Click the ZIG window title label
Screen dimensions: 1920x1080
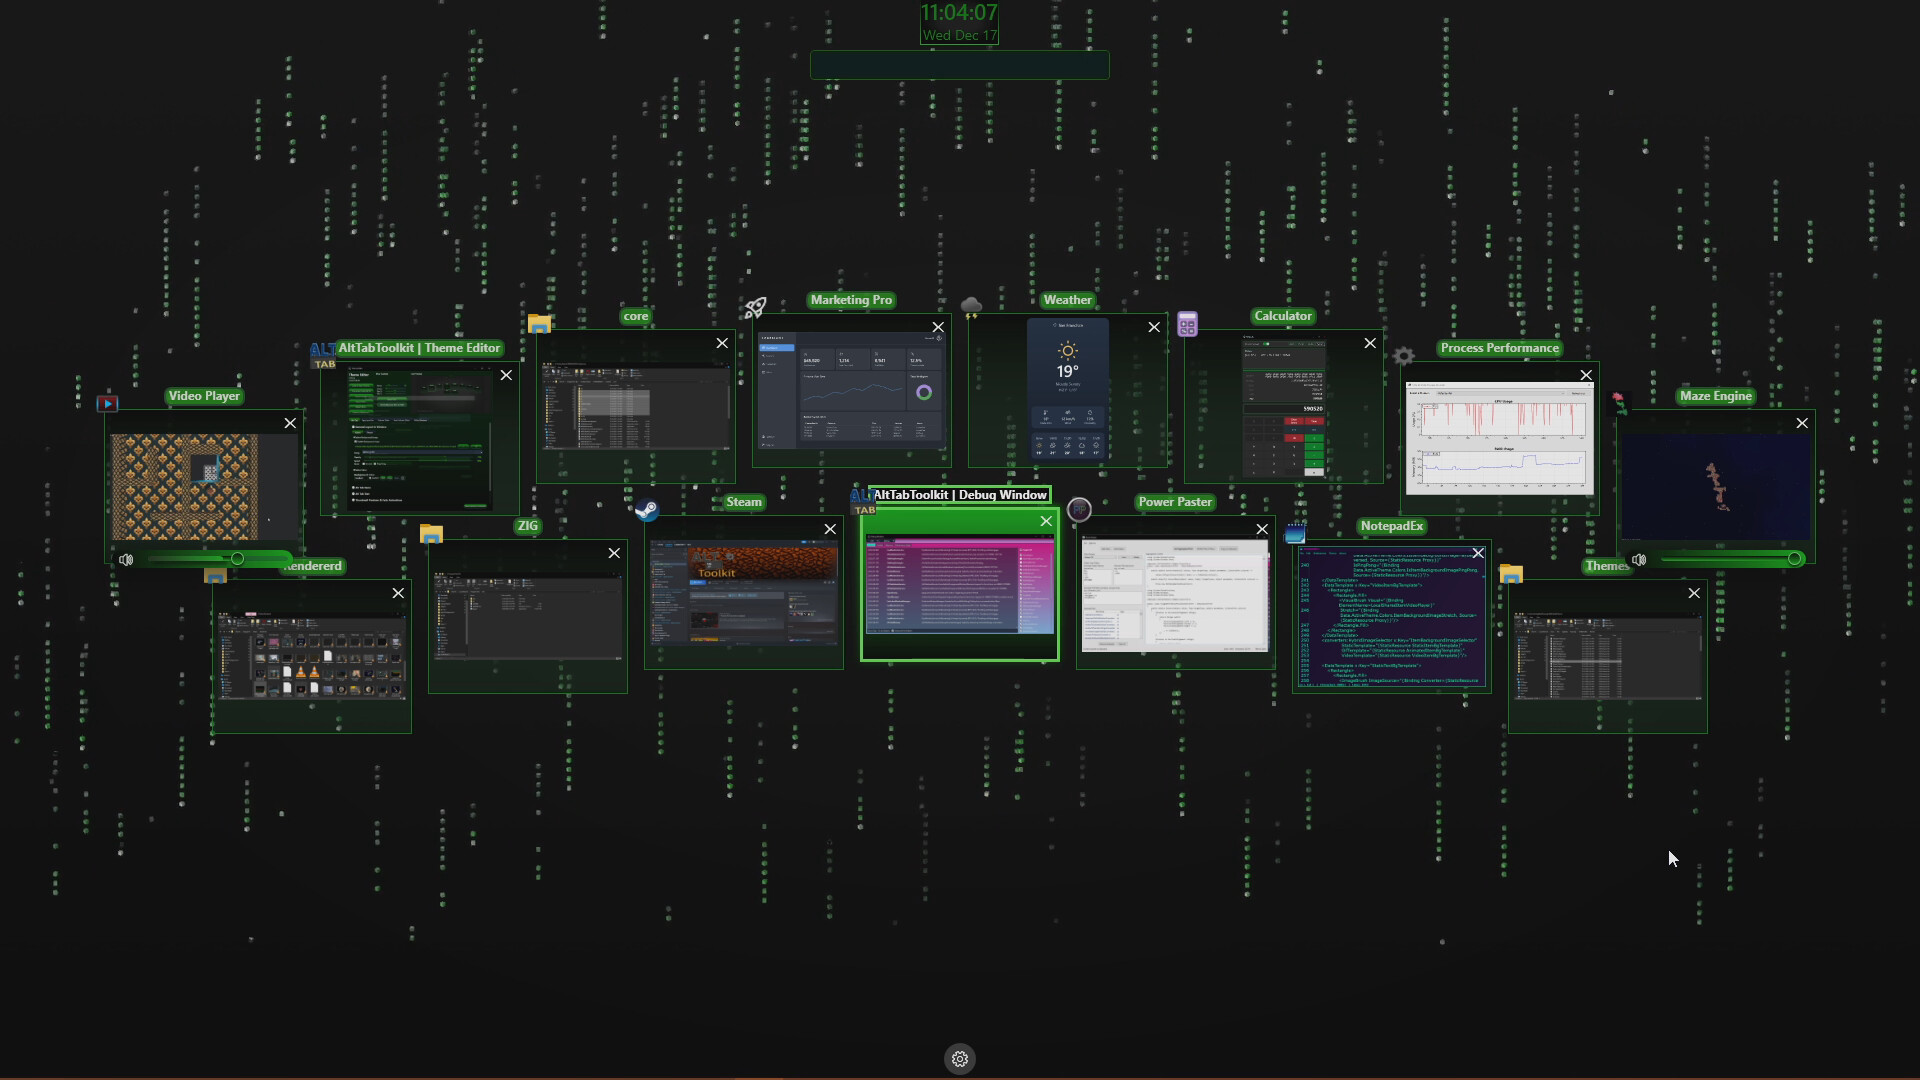[x=528, y=525]
